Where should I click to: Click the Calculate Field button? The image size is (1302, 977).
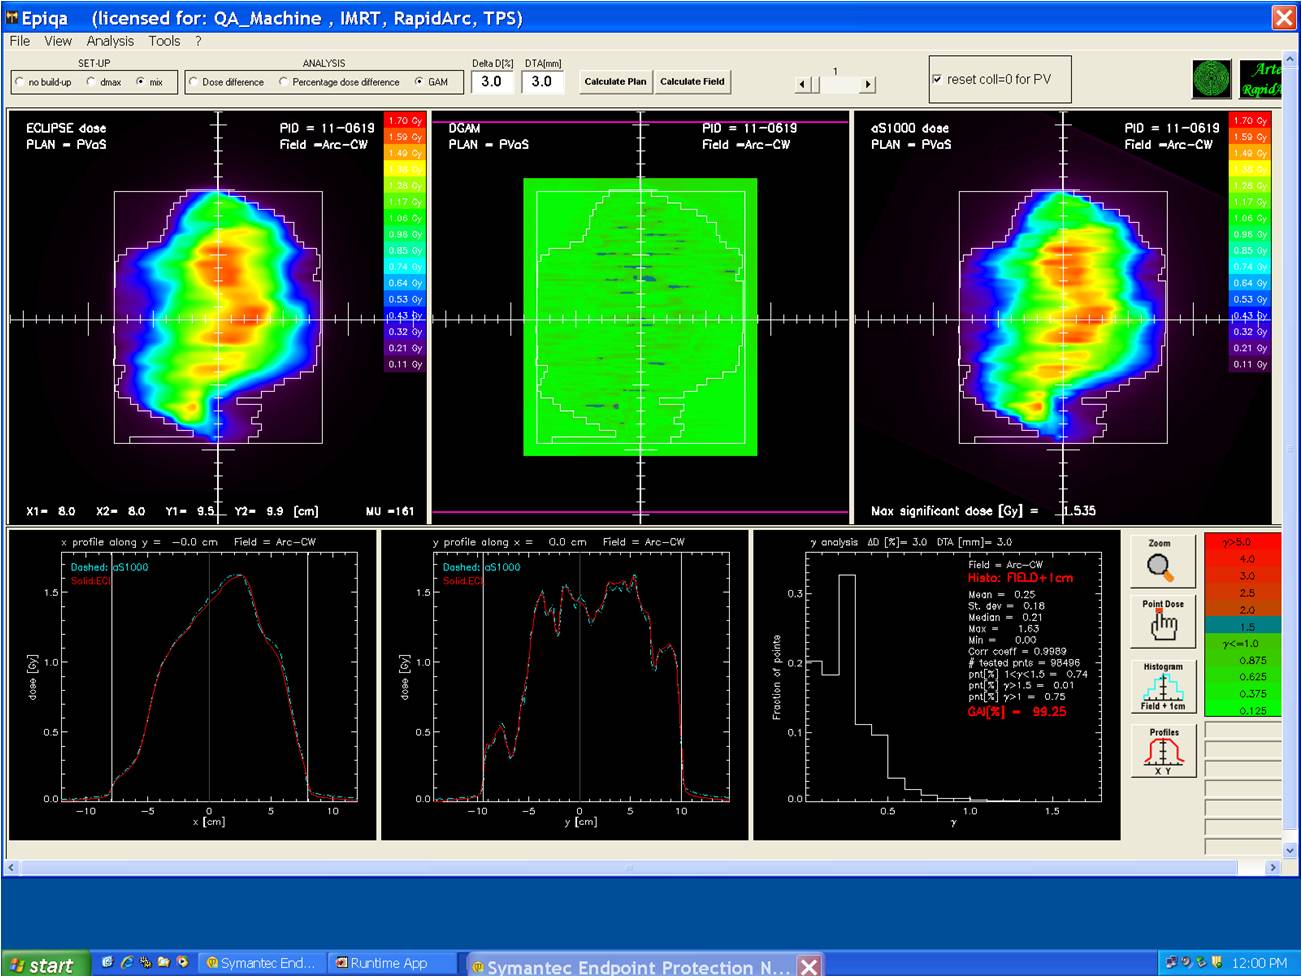(692, 82)
